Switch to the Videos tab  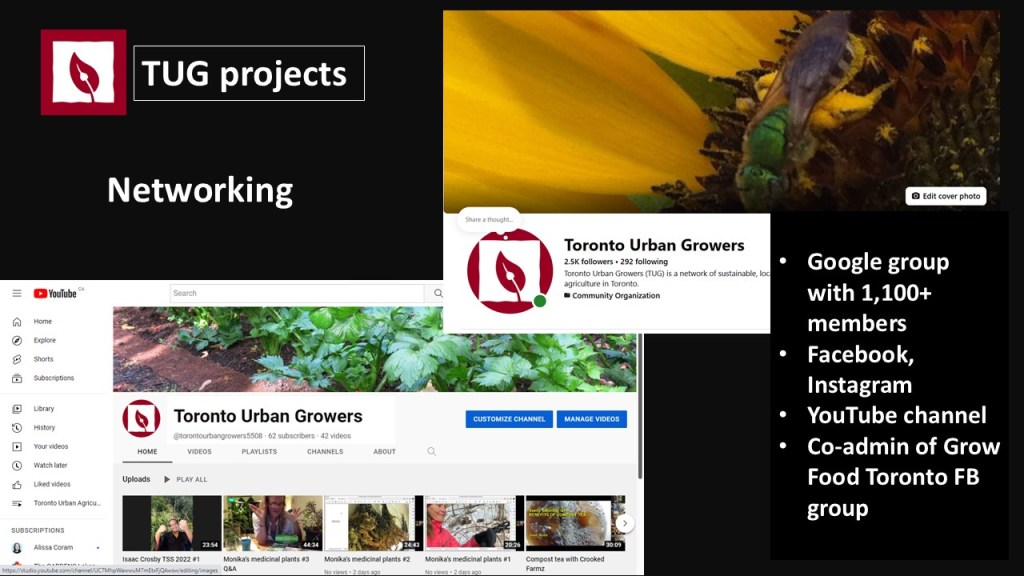[200, 451]
